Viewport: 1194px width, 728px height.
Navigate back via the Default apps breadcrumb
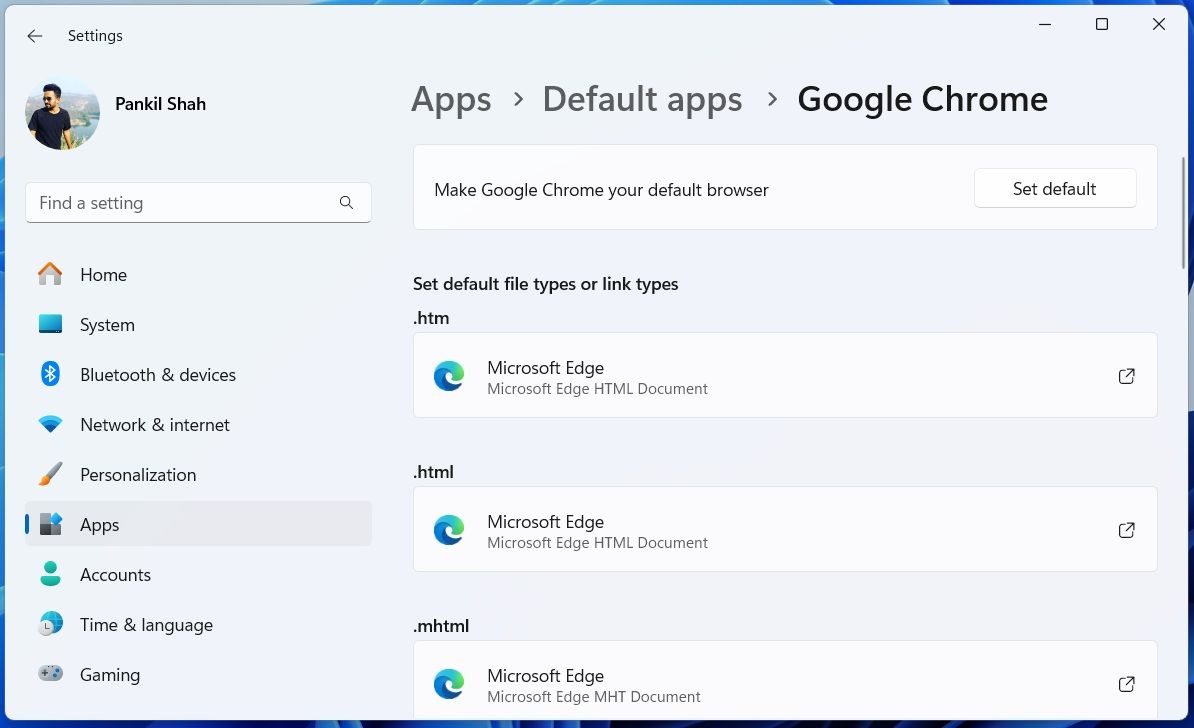(x=642, y=99)
